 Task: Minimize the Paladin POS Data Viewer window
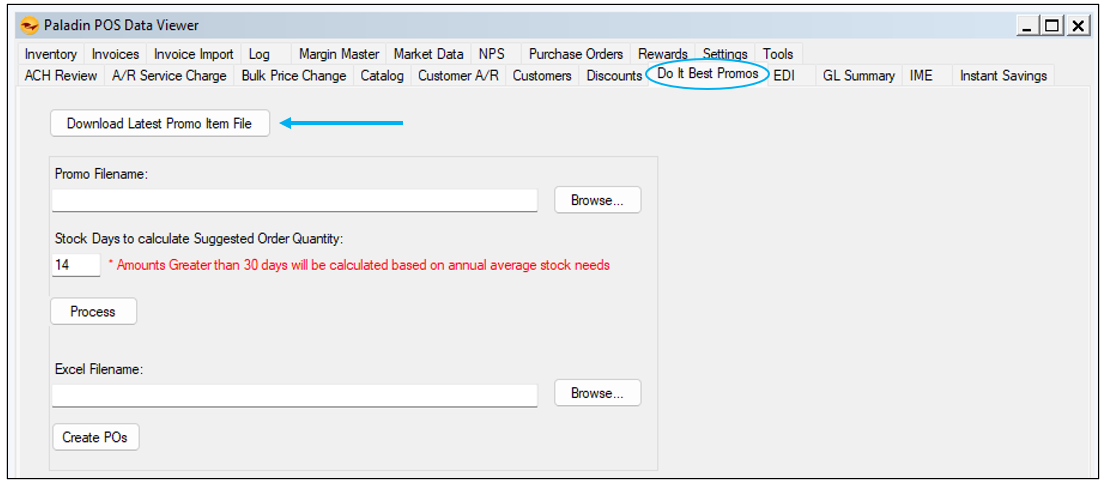(1027, 26)
